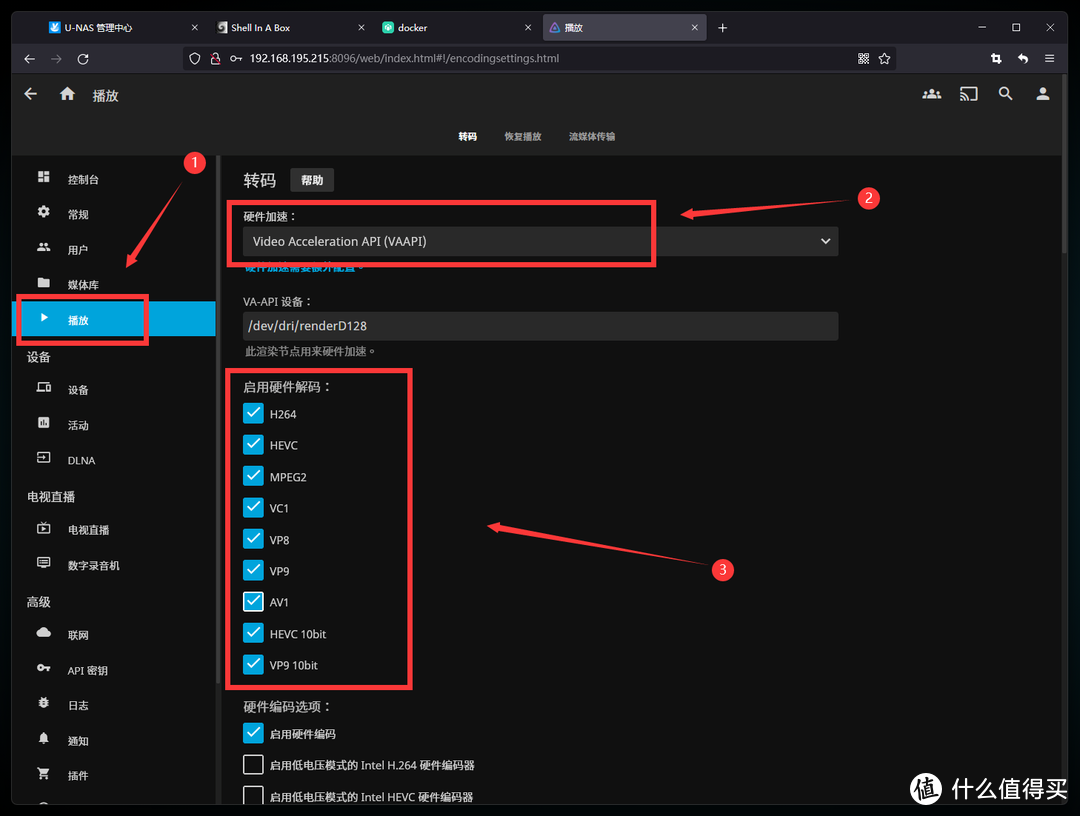1080x816 pixels.
Task: Open the SyncPlay group icon
Action: coord(931,94)
